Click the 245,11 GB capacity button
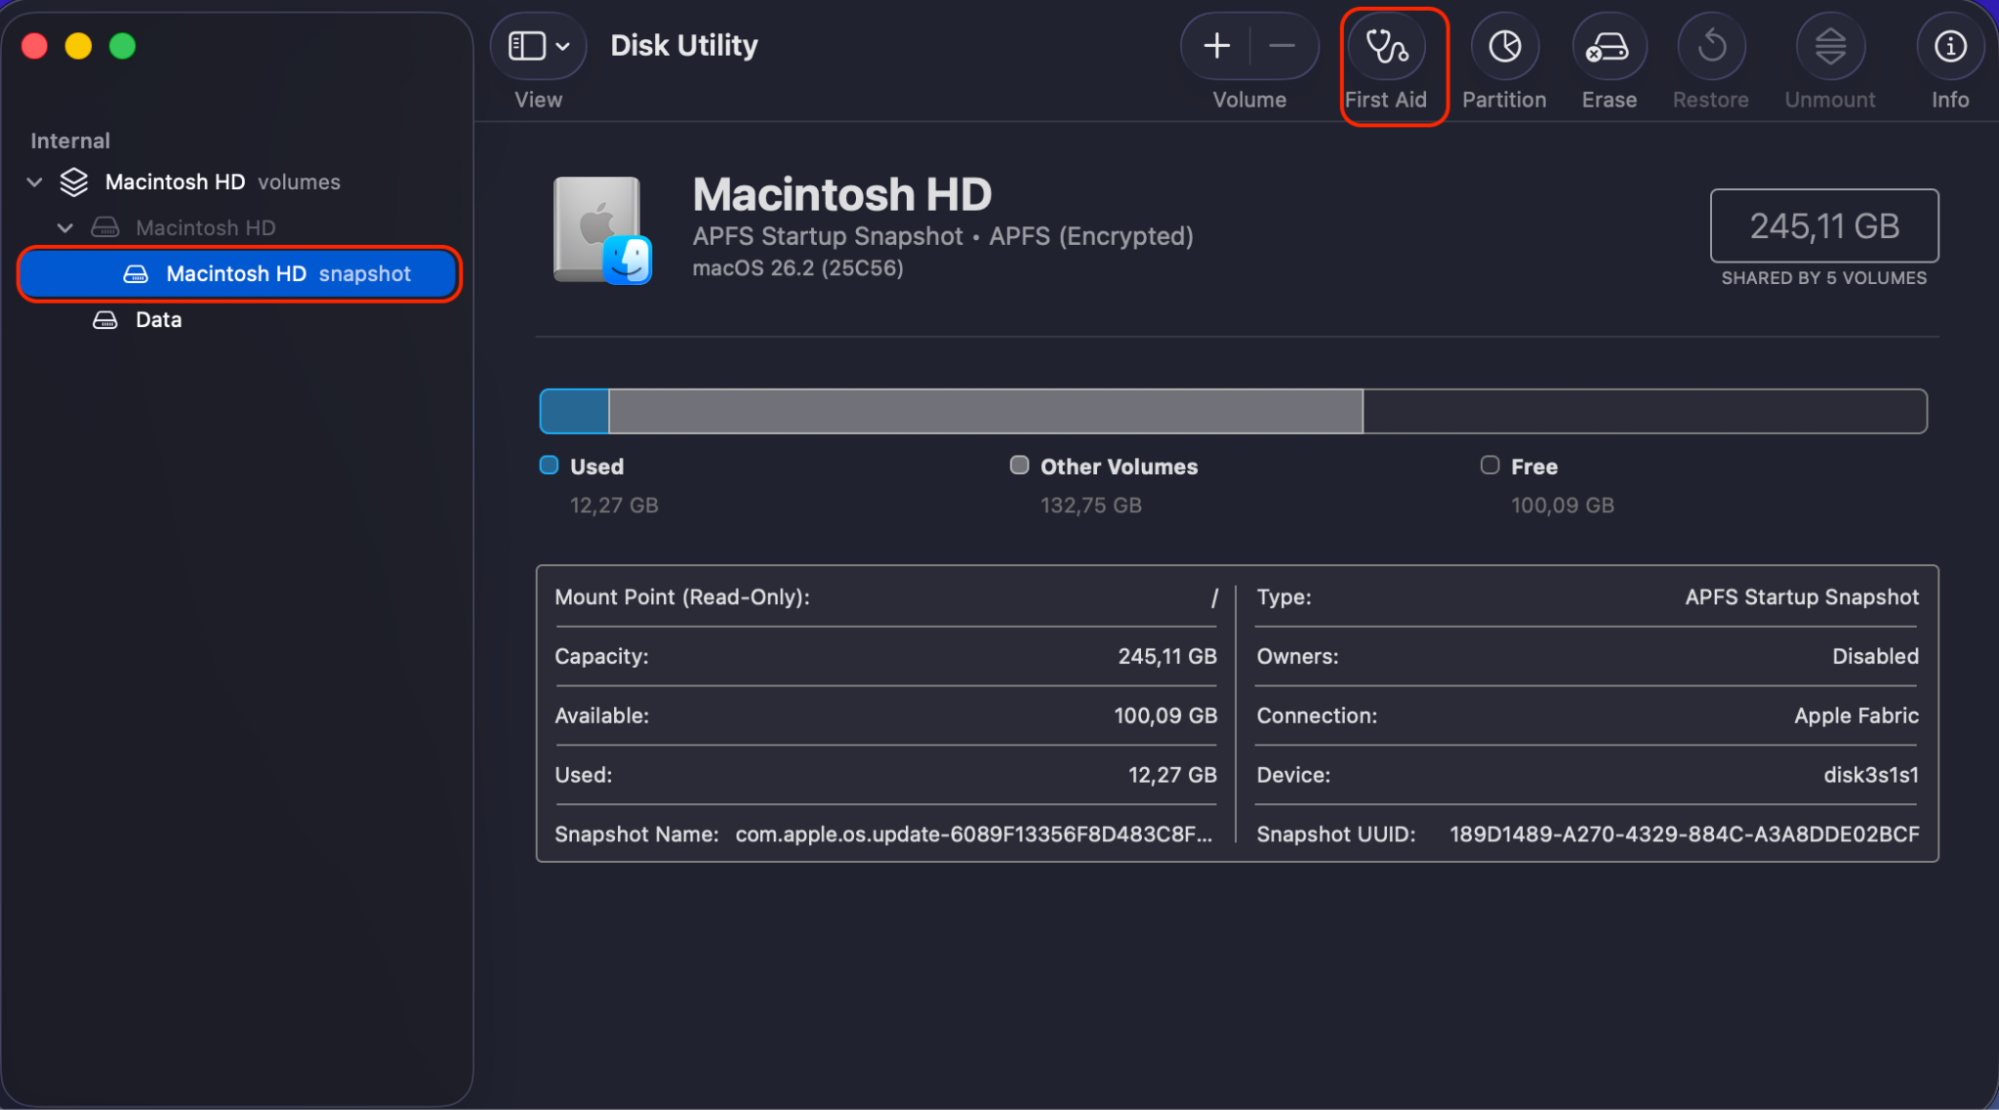This screenshot has height=1110, width=1999. [1823, 226]
